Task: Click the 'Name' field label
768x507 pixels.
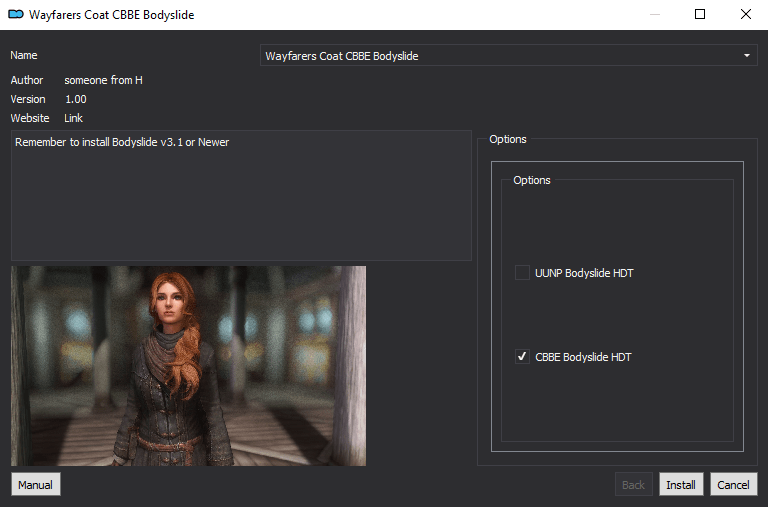Action: click(x=24, y=55)
